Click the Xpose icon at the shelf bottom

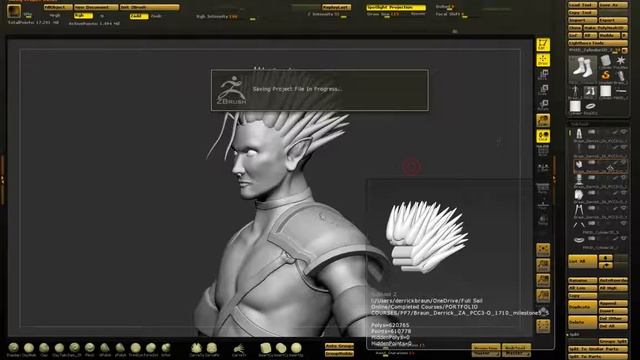543,326
